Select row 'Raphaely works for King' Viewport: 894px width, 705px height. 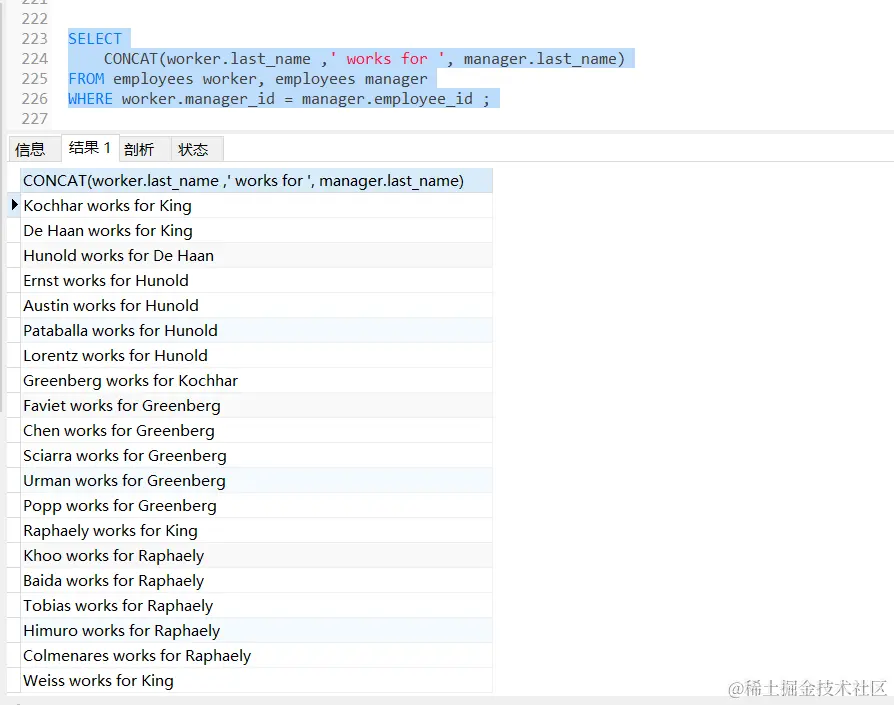click(x=256, y=531)
